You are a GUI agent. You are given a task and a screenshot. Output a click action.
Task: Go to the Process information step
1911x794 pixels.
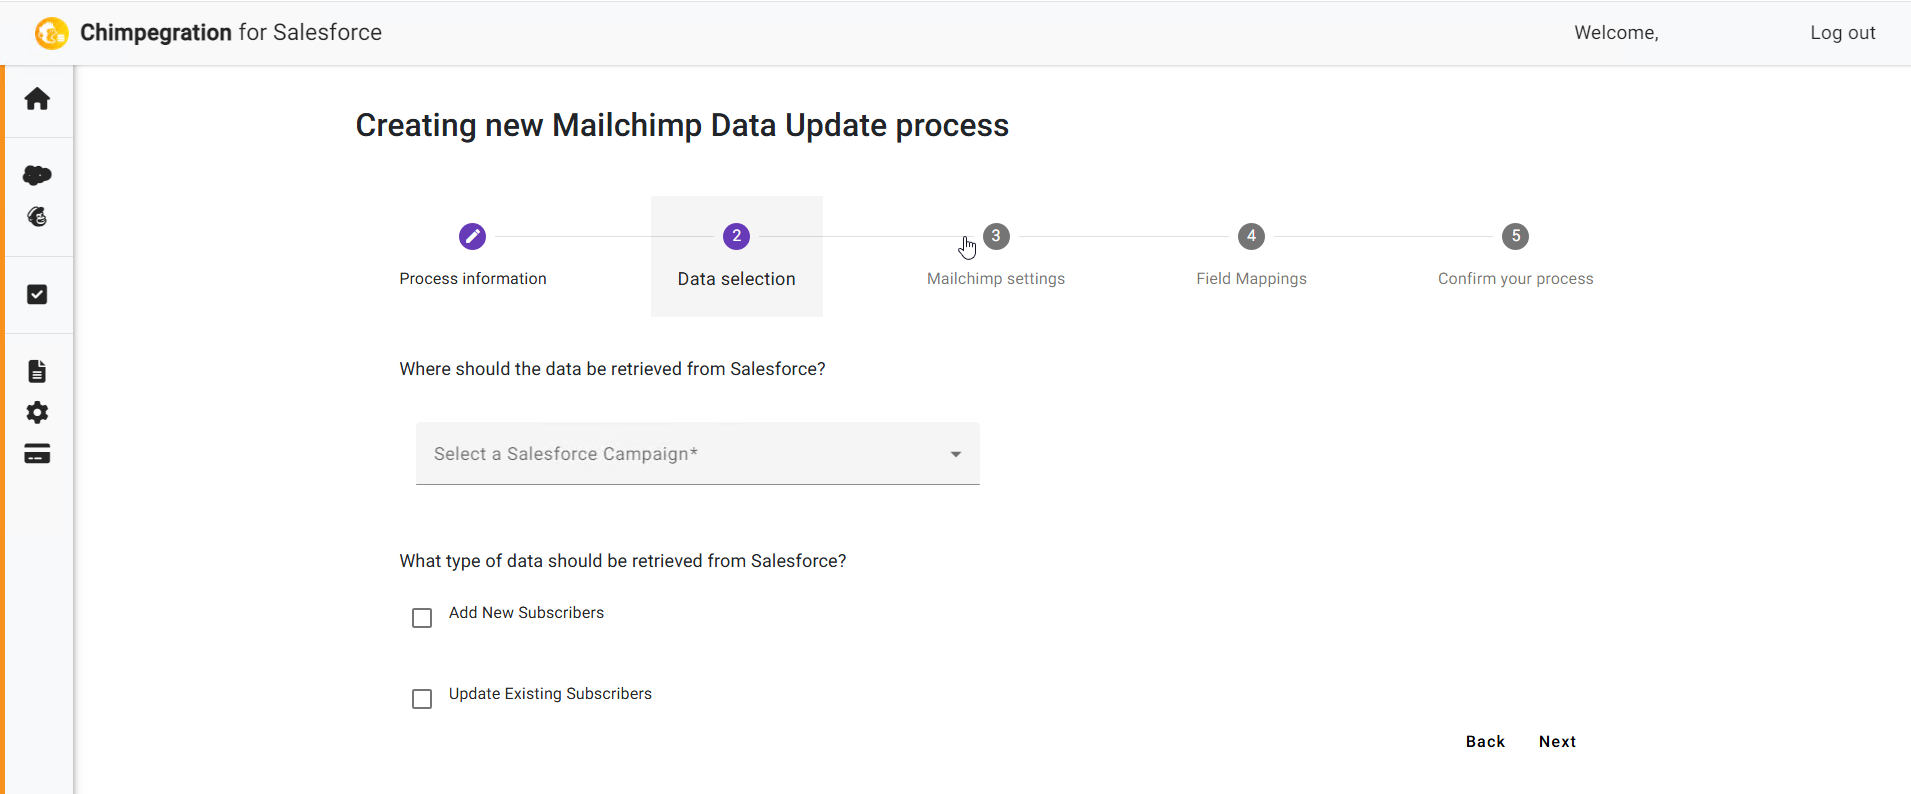[x=473, y=256]
